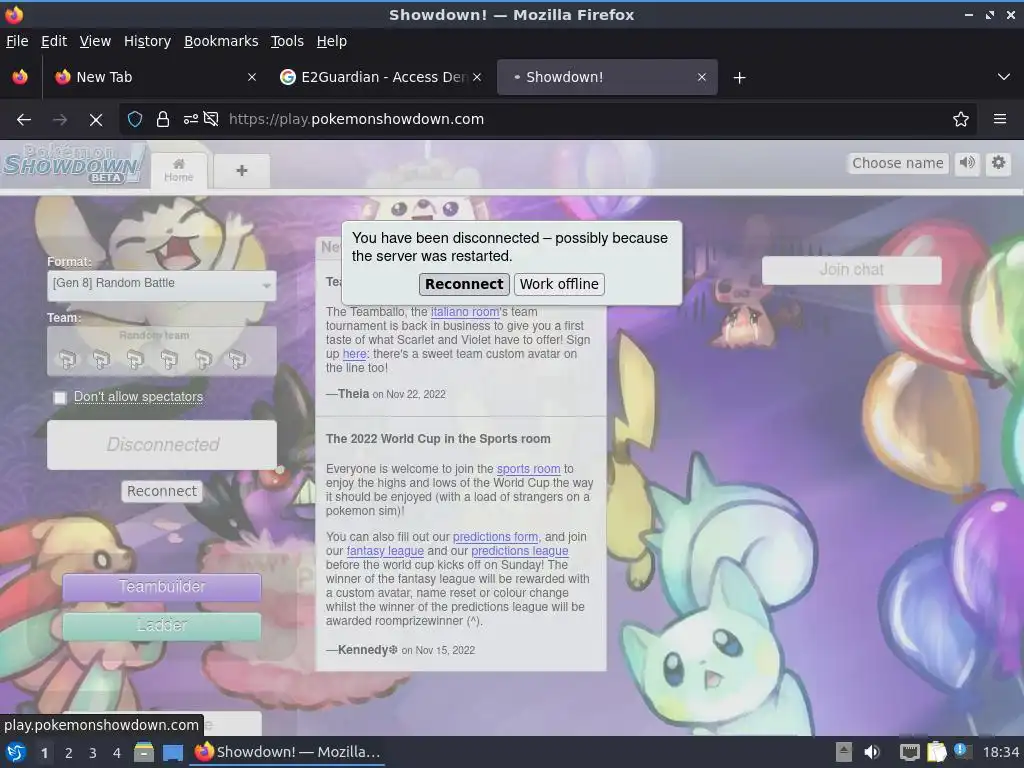Viewport: 1024px width, 768px height.
Task: Click the Choose name button
Action: pyautogui.click(x=897, y=163)
